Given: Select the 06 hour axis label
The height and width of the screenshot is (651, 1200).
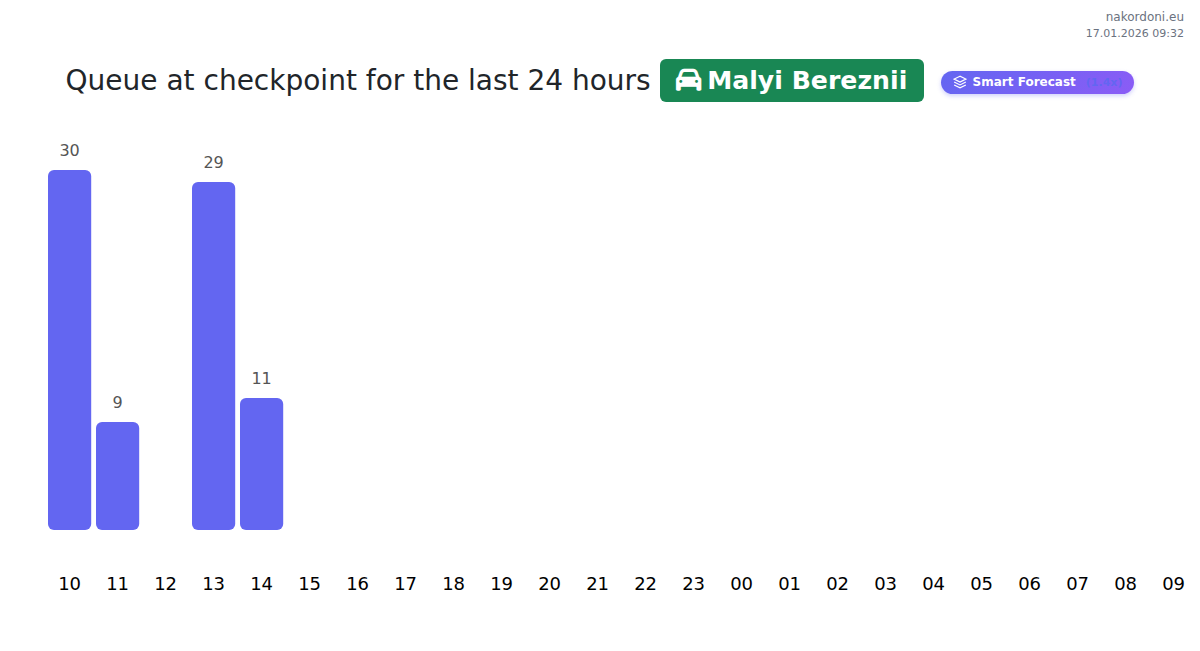Looking at the screenshot, I should pyautogui.click(x=1029, y=584).
